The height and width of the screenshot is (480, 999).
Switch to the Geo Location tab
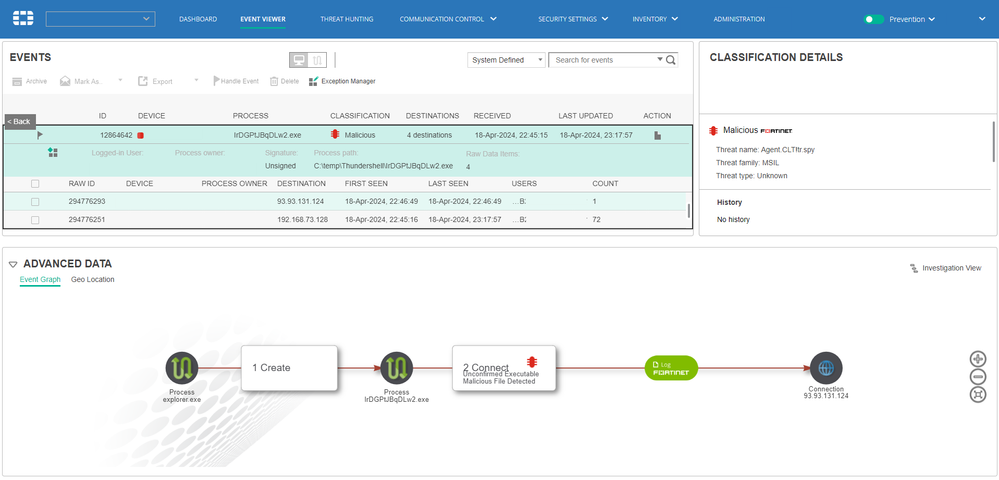(93, 279)
